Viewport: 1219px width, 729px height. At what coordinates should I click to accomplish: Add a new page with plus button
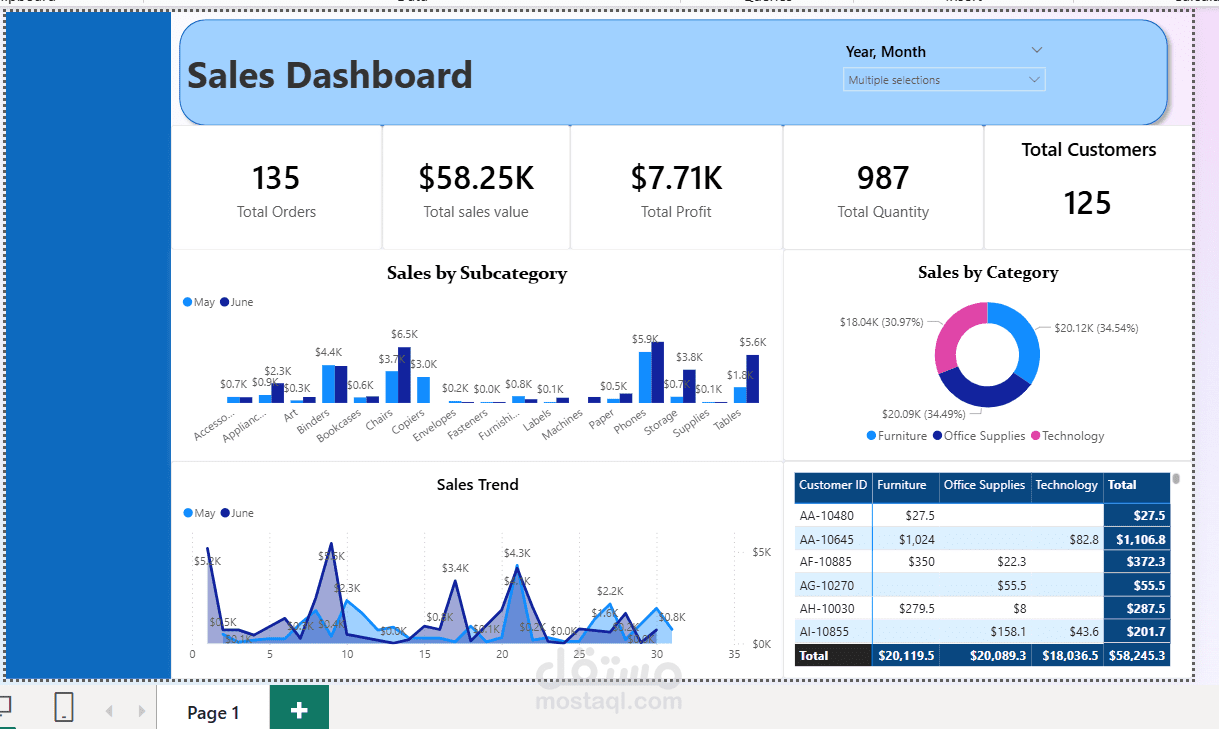click(299, 710)
